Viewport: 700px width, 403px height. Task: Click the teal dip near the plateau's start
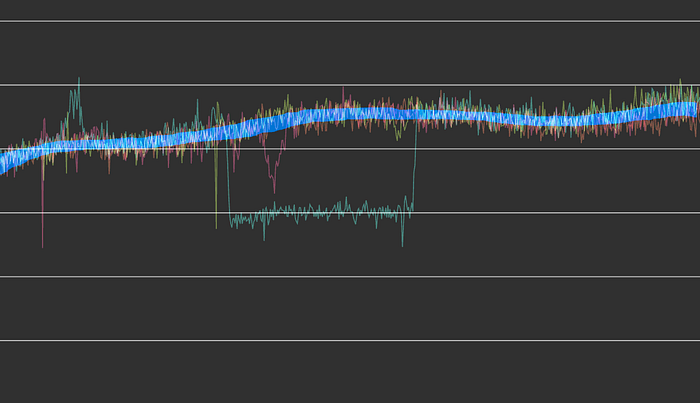pyautogui.click(x=264, y=238)
